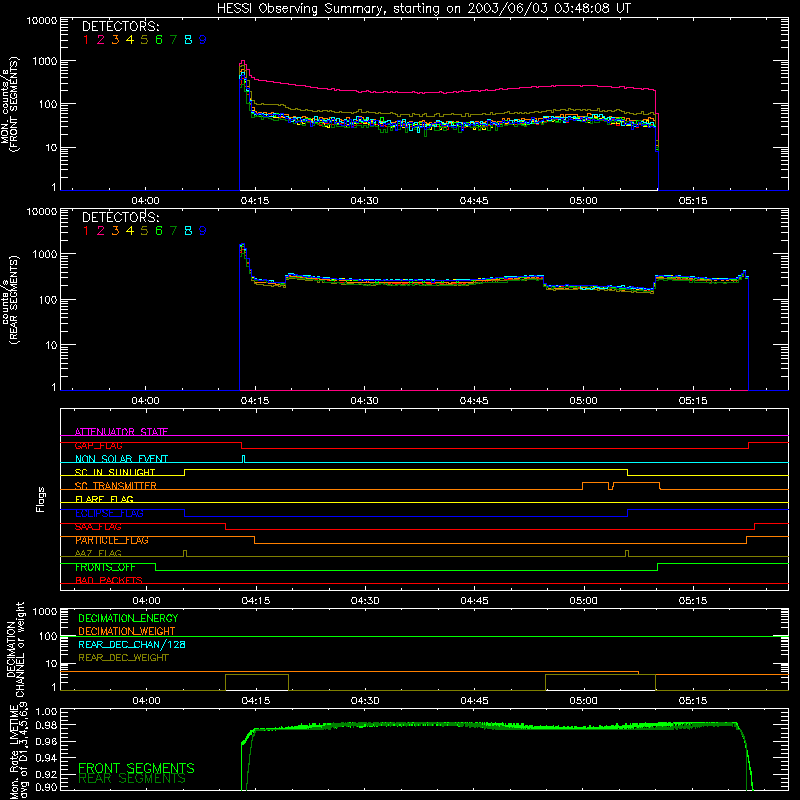Click the ECLIPSE_FLAG label

(x=109, y=513)
